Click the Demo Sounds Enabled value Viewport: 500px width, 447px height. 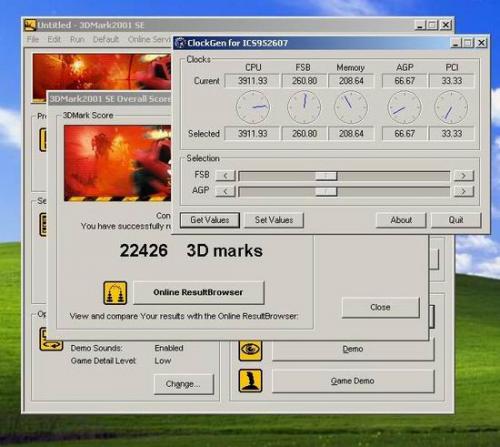(x=169, y=348)
